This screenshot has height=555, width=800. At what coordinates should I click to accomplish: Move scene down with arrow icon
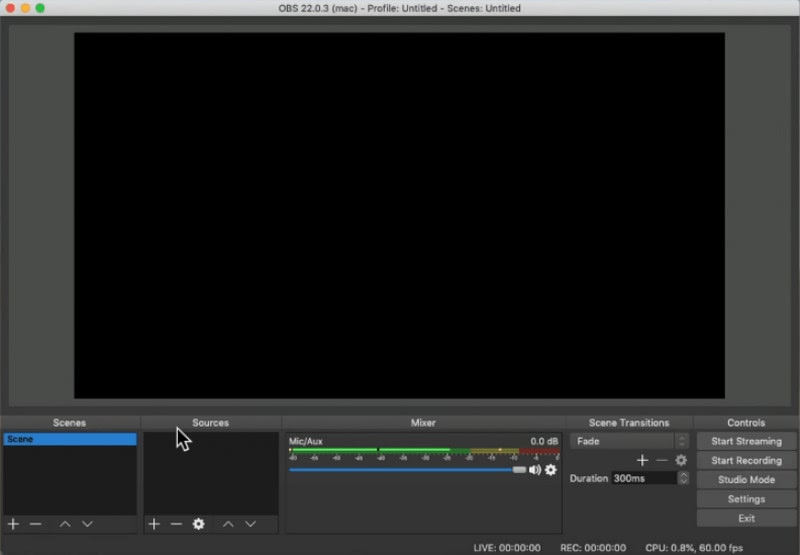pos(87,524)
